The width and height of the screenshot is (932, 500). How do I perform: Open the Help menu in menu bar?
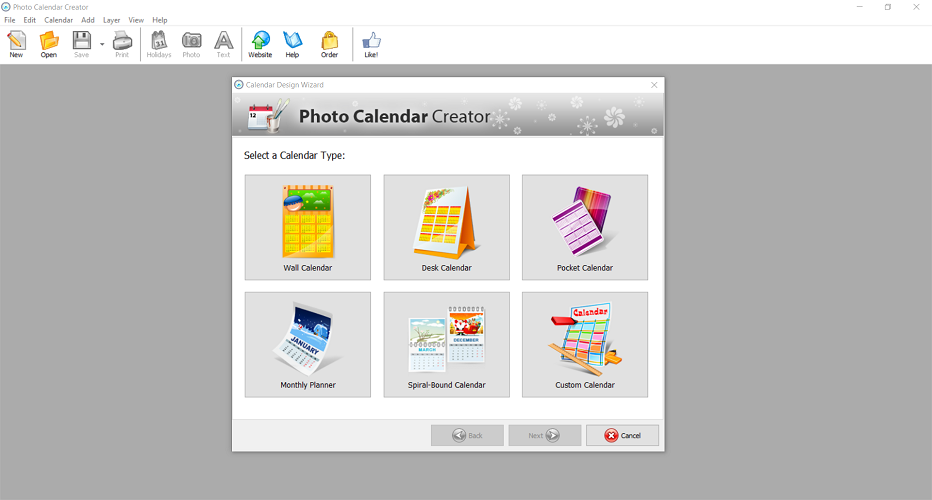point(159,20)
